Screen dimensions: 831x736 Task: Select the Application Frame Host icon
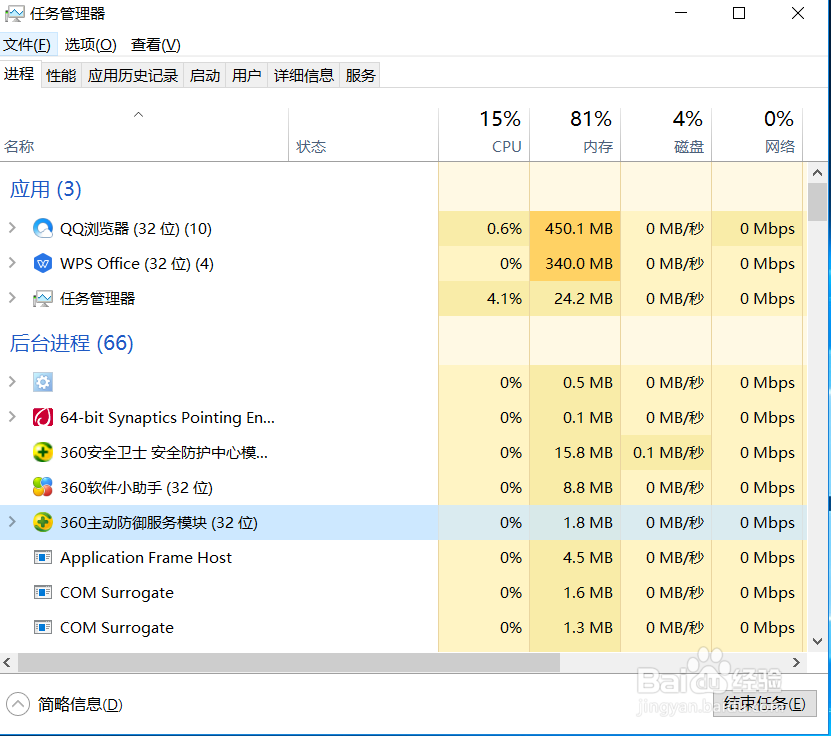tap(42, 557)
